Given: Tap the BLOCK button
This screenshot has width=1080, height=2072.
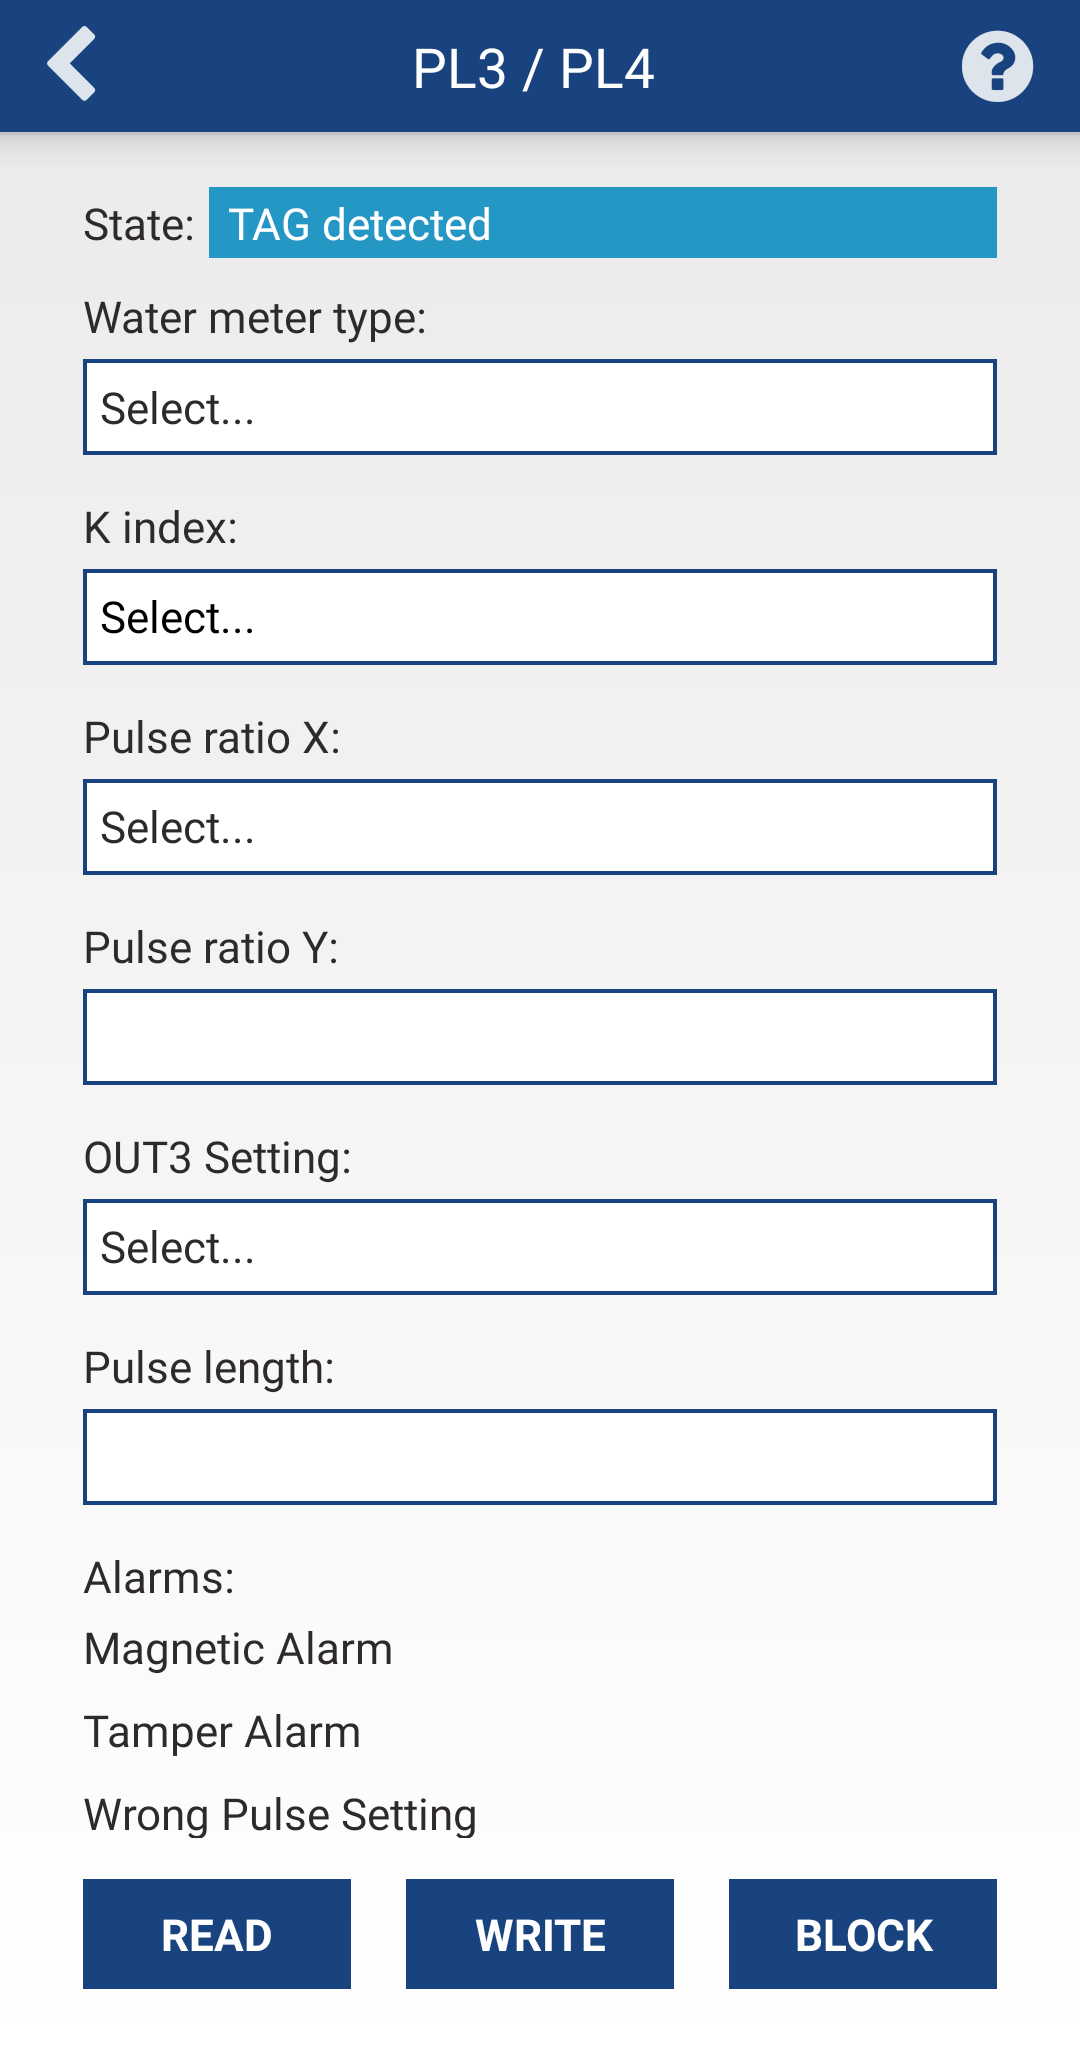Looking at the screenshot, I should [x=862, y=1934].
